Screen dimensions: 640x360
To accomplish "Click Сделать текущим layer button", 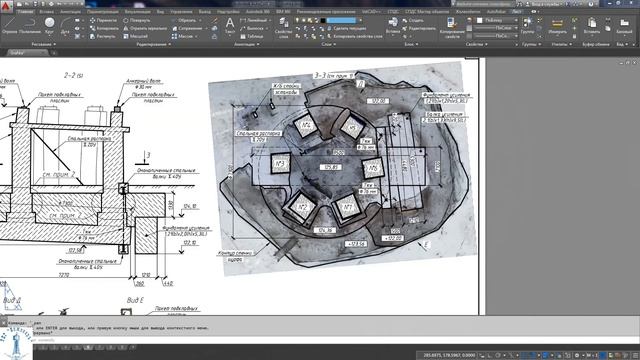I will (347, 28).
